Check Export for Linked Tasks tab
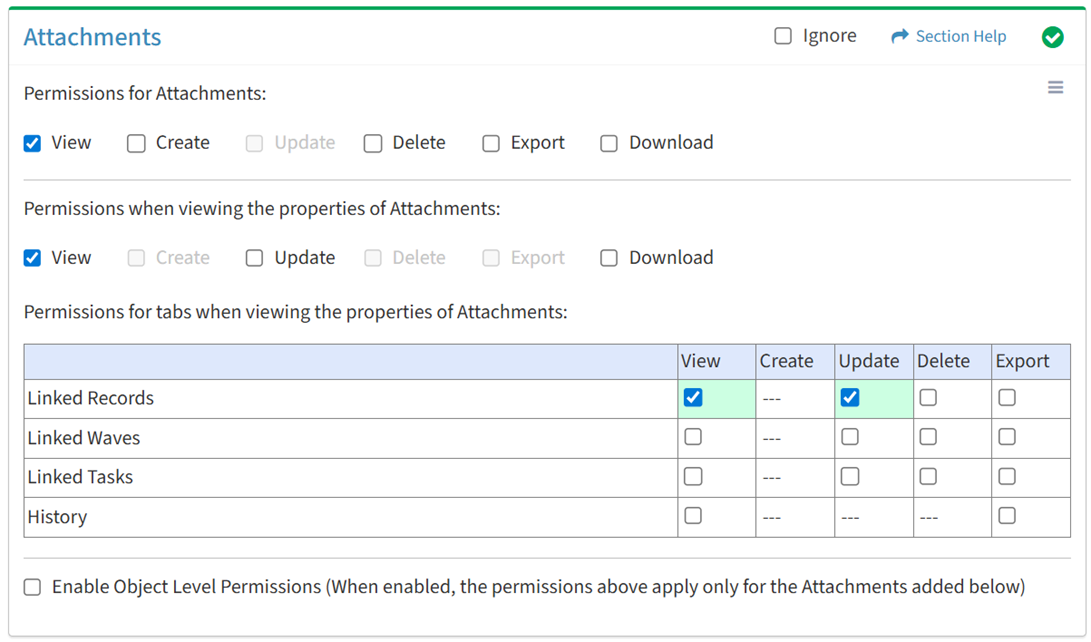This screenshot has height=642, width=1091. pos(1007,476)
